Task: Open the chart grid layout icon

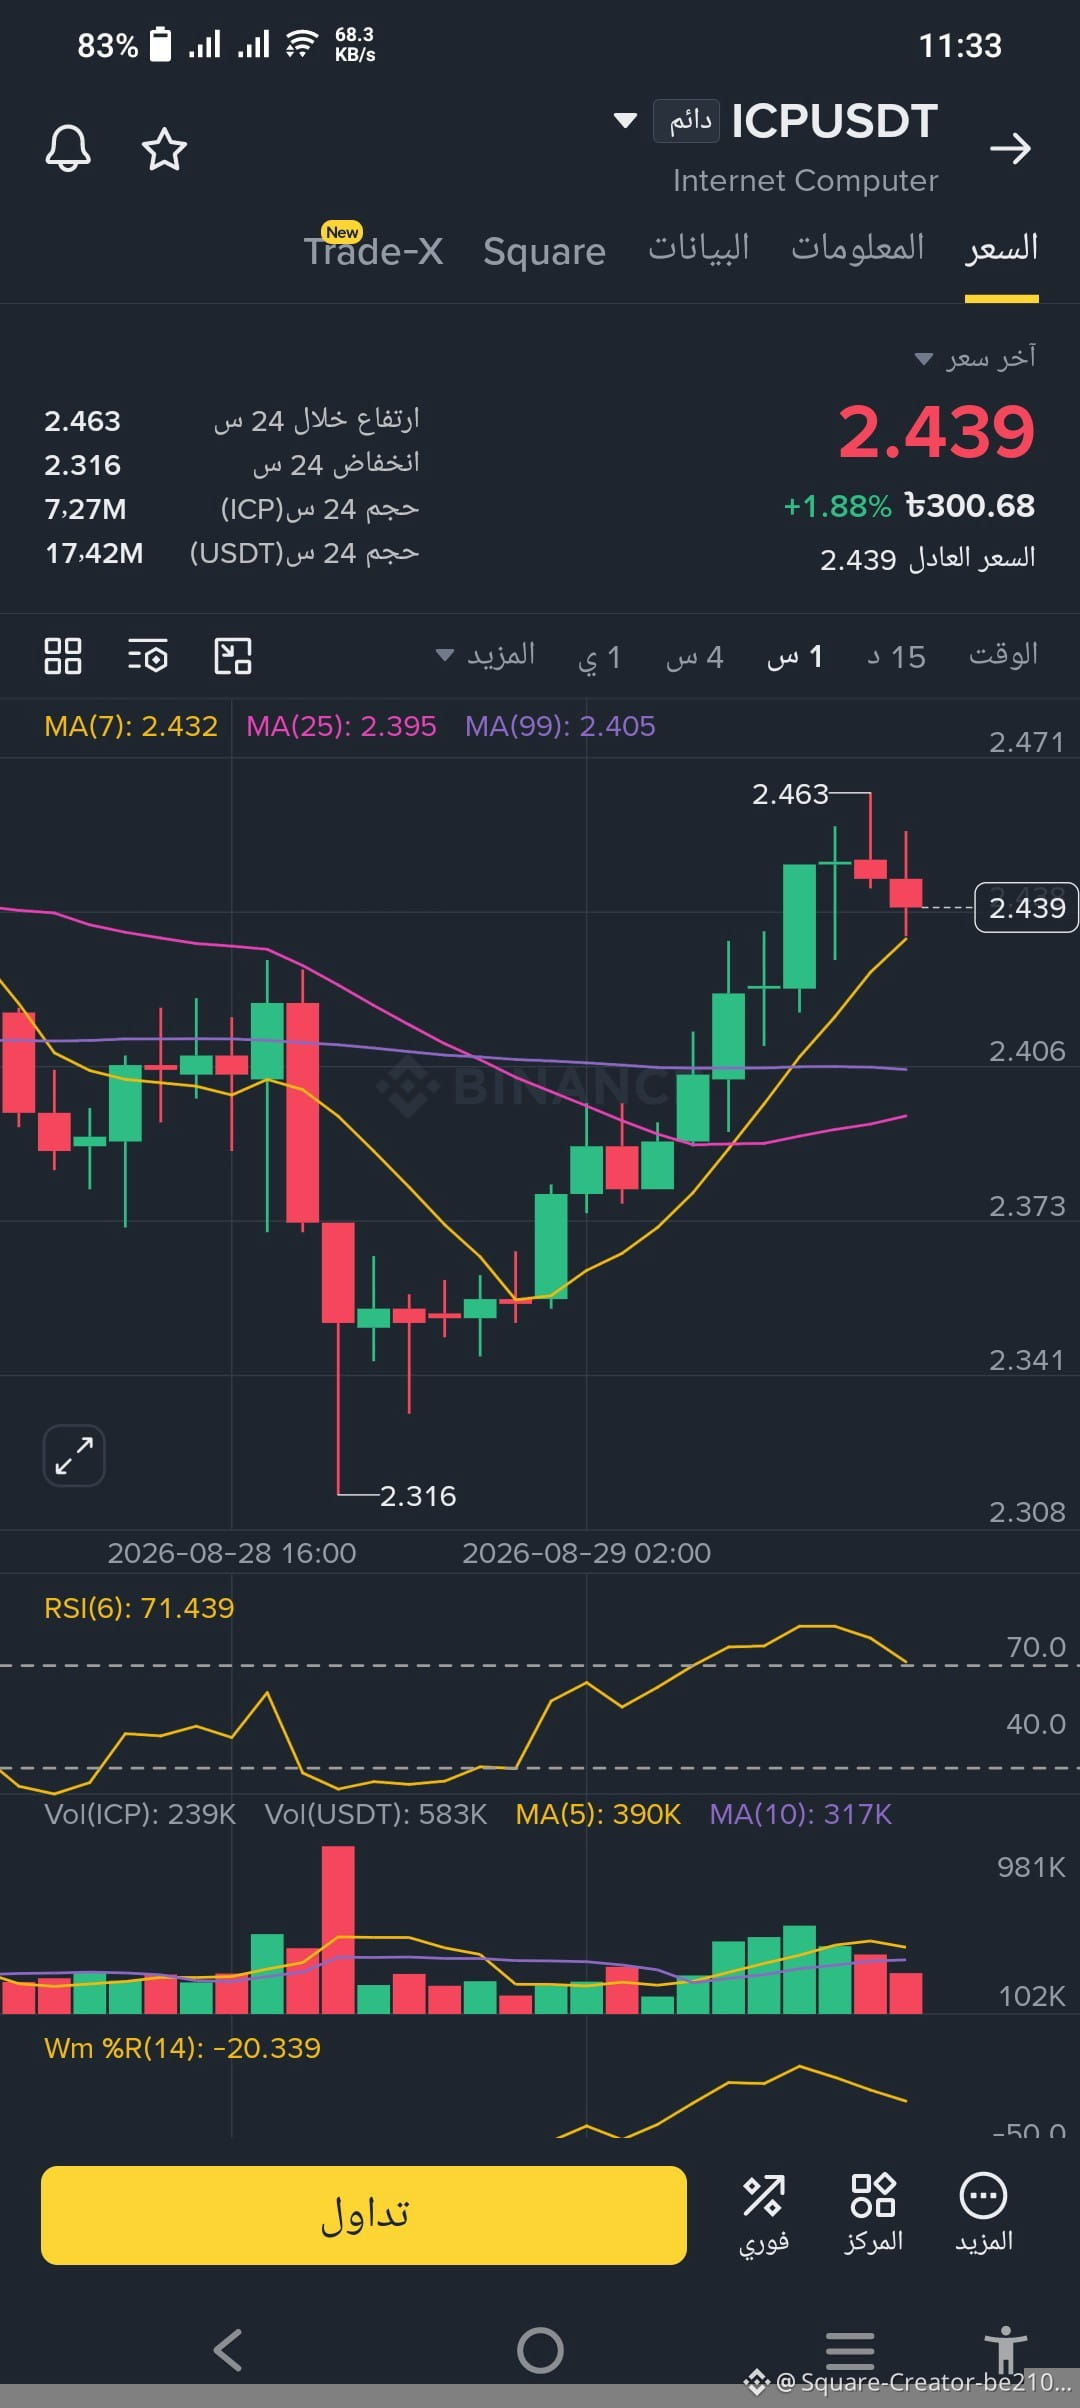Action: pyautogui.click(x=63, y=656)
